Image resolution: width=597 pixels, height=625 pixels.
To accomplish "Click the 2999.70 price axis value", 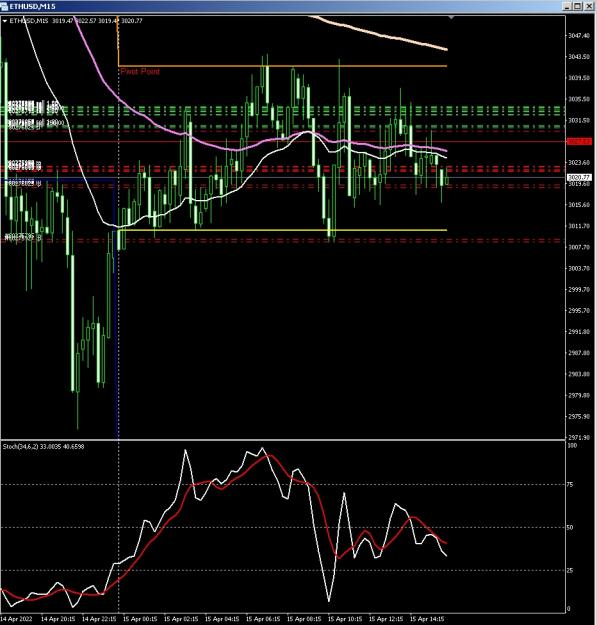I will [x=579, y=289].
